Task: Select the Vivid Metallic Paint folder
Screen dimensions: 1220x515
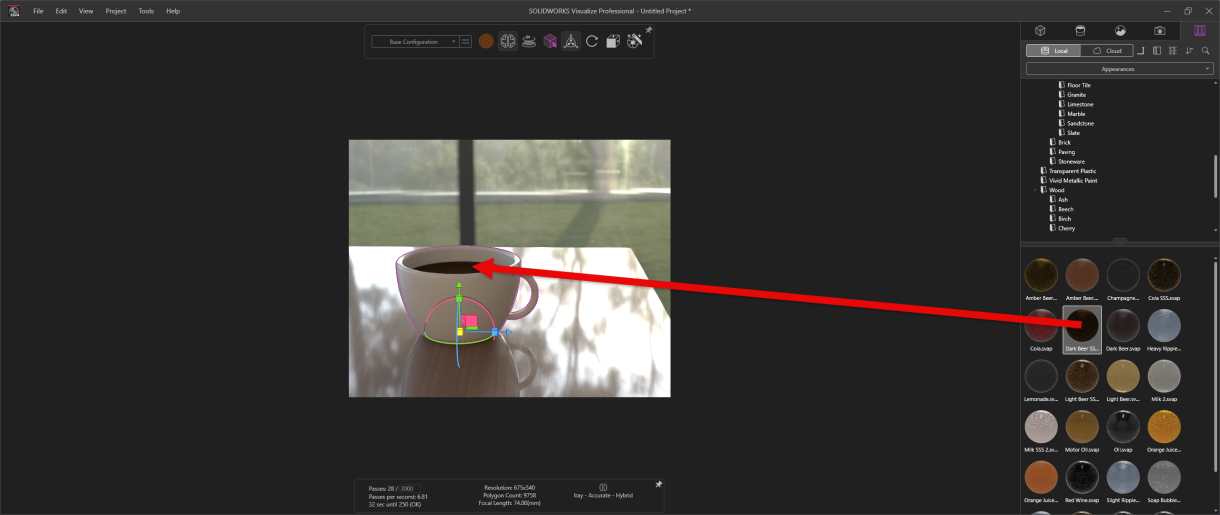Action: 1074,180
